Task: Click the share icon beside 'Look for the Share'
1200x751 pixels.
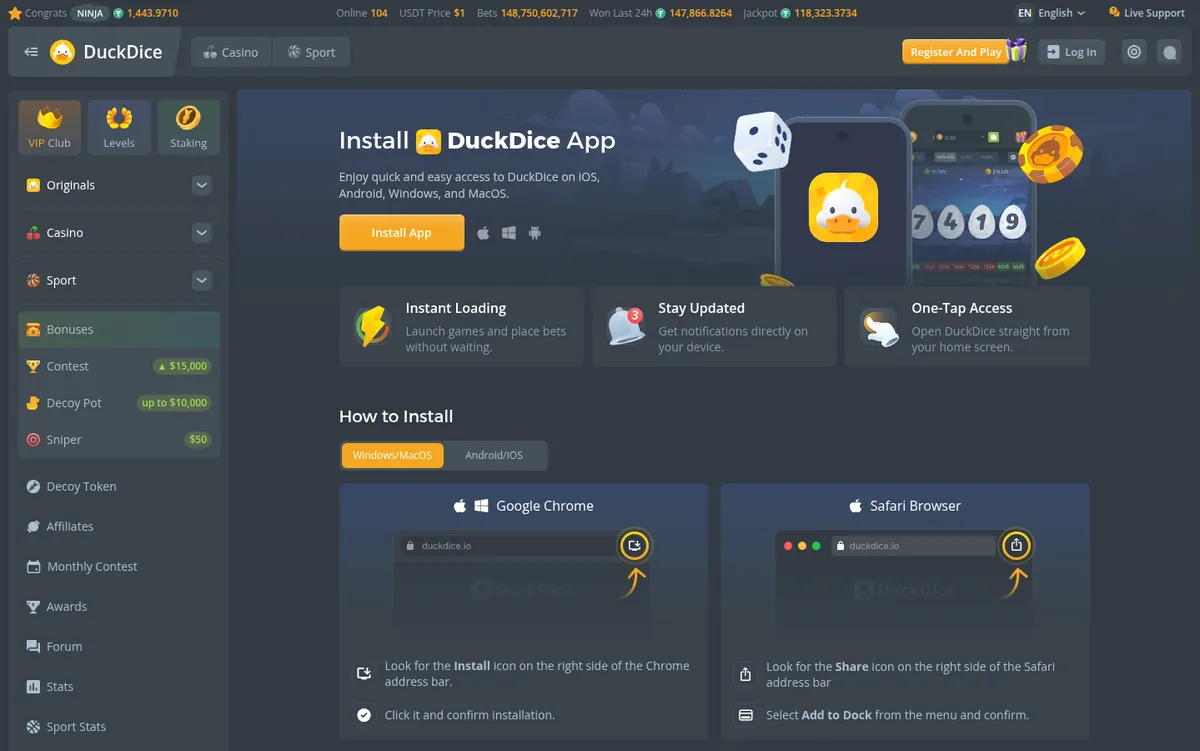Action: [x=745, y=674]
